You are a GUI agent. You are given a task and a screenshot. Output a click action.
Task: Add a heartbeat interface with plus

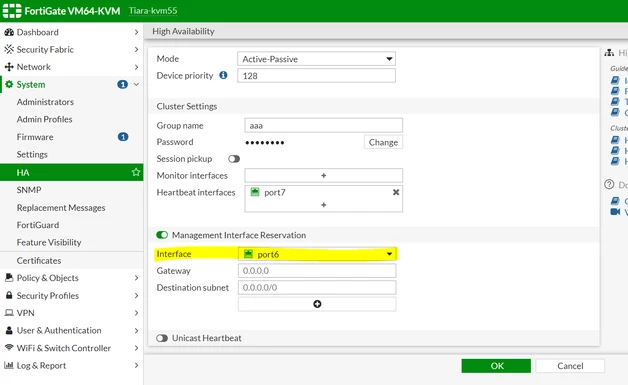point(324,205)
